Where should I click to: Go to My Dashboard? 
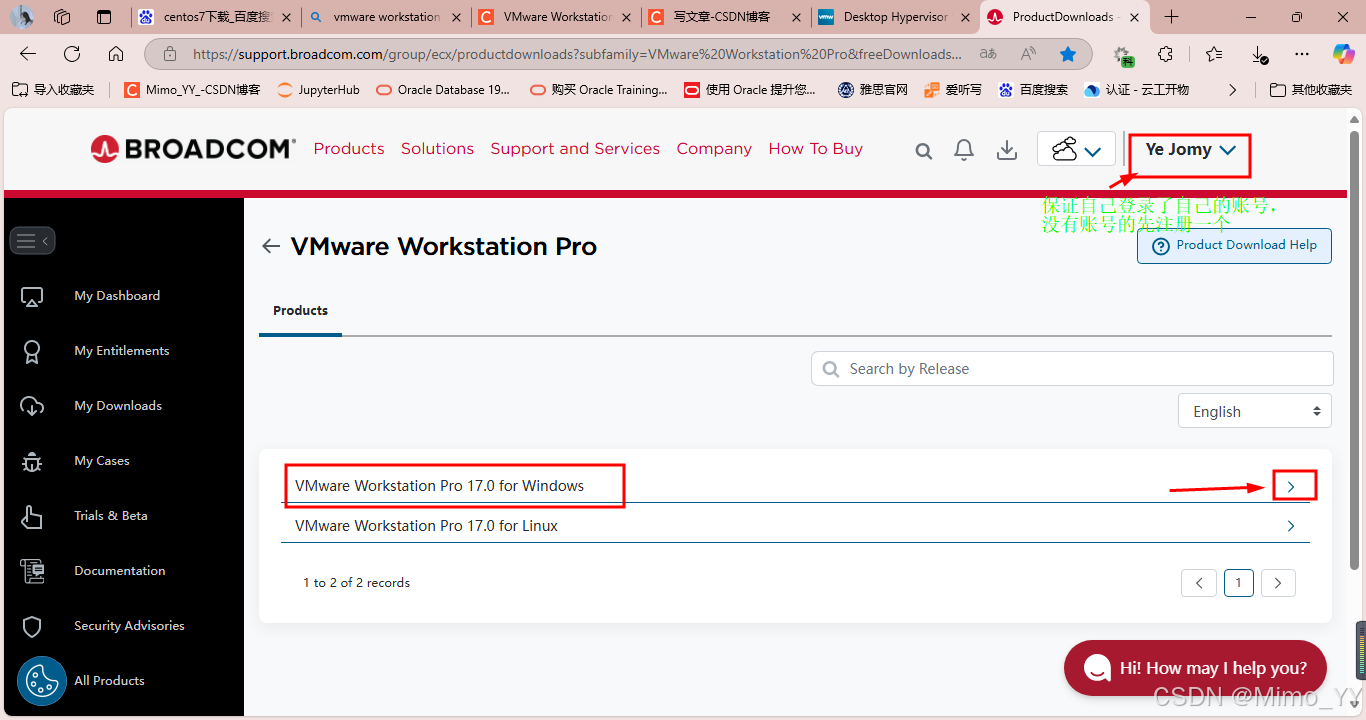[117, 296]
